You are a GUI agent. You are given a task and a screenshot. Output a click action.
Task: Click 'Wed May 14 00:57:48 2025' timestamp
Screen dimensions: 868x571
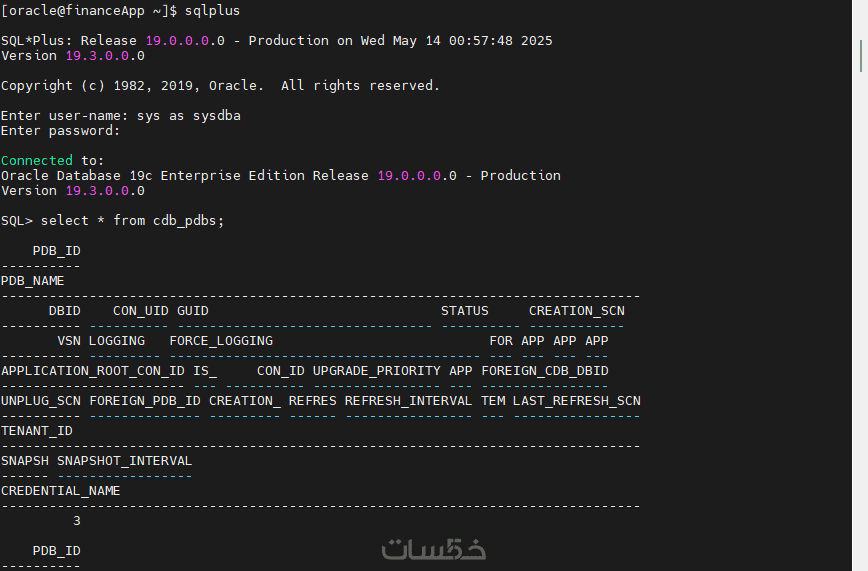pos(456,41)
